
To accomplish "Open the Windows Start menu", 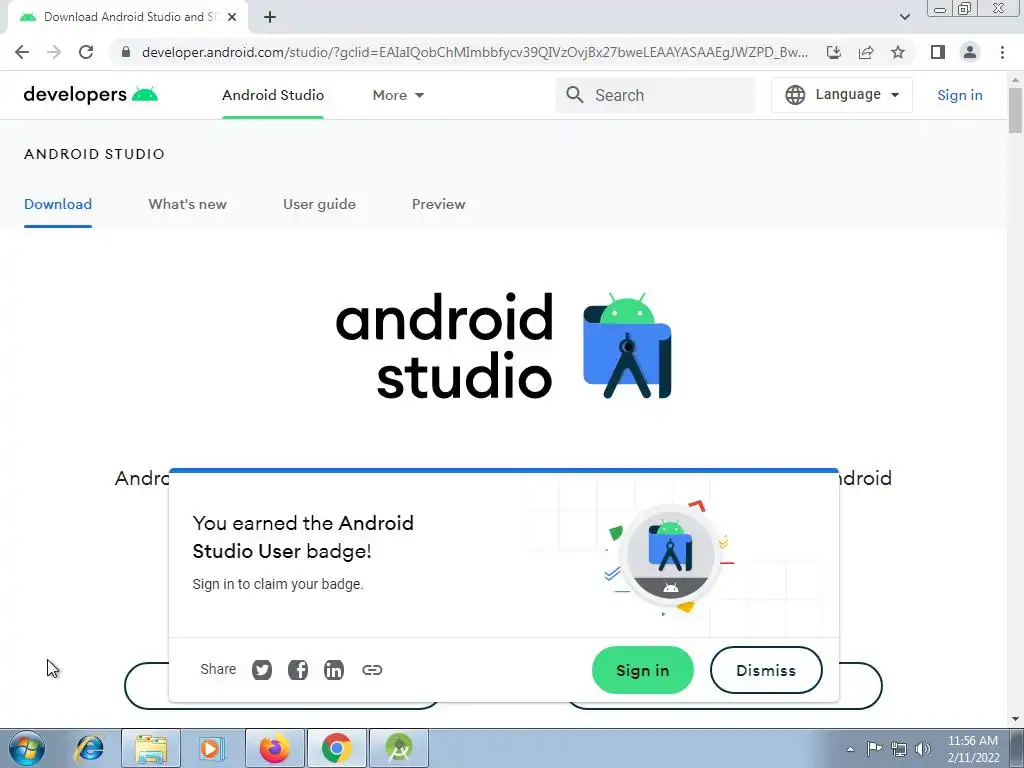I will (27, 748).
